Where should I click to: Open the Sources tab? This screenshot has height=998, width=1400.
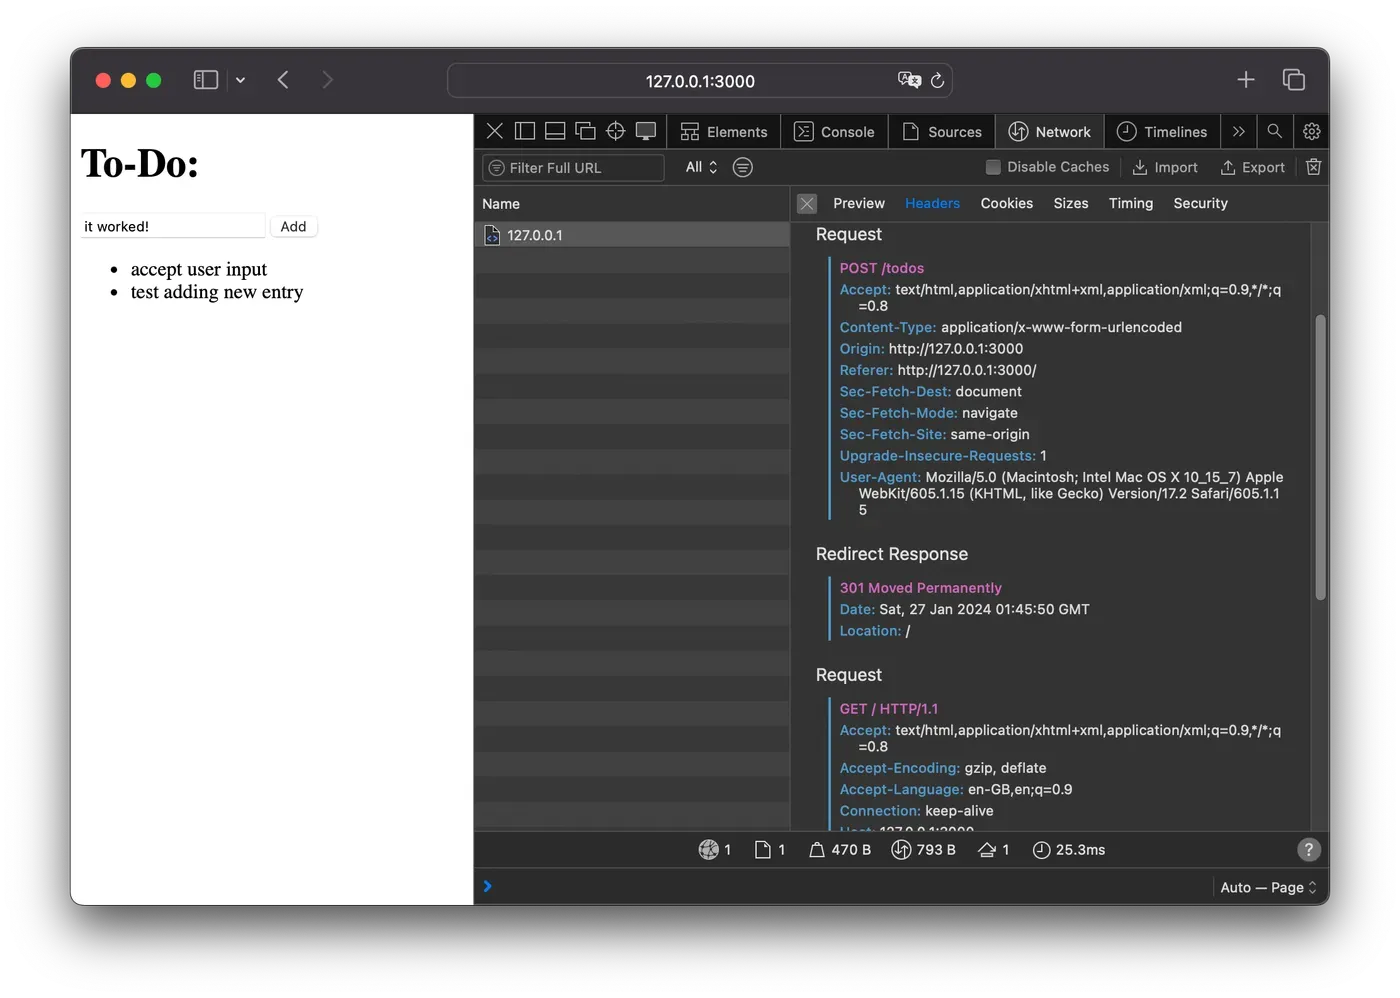(942, 132)
